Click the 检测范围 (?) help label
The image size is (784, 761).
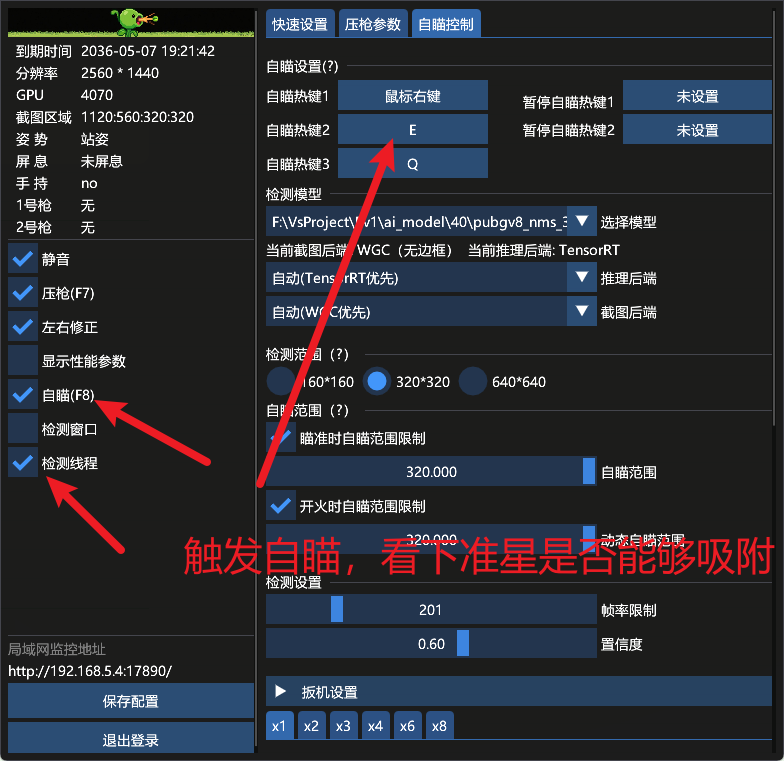coord(307,354)
